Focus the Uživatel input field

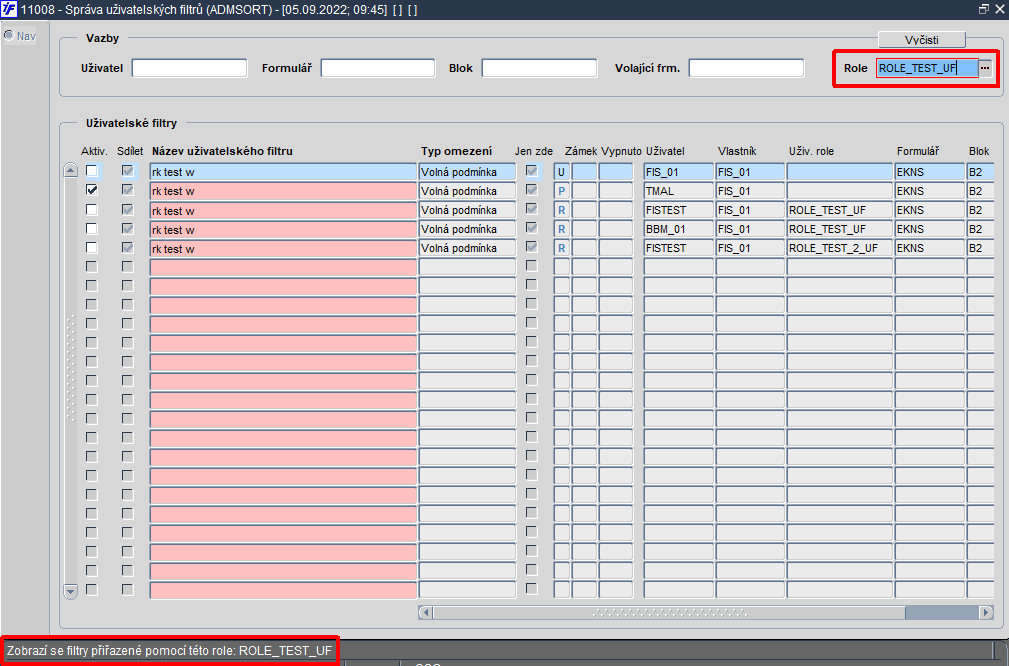pos(189,68)
